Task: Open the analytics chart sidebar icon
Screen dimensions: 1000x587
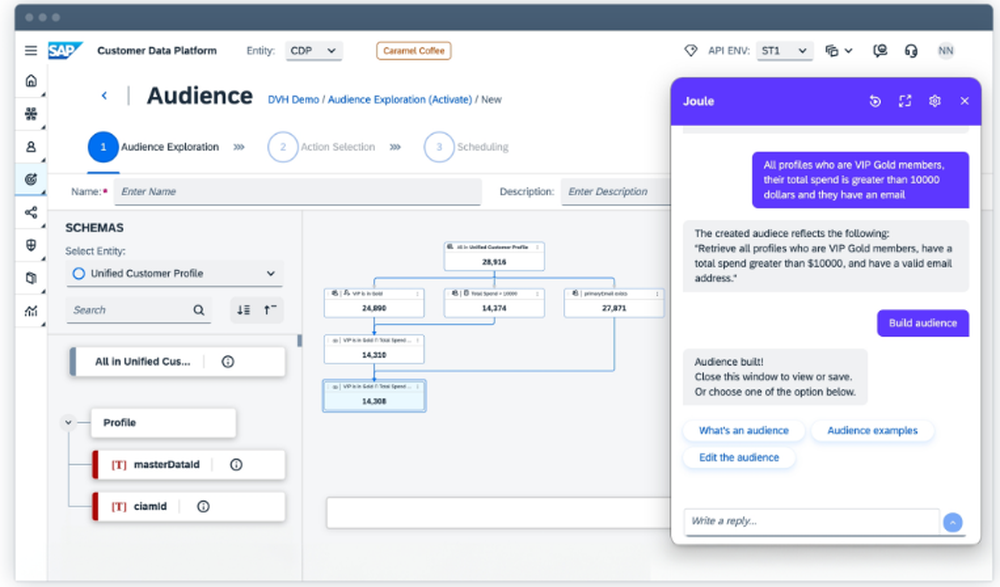Action: click(x=31, y=311)
